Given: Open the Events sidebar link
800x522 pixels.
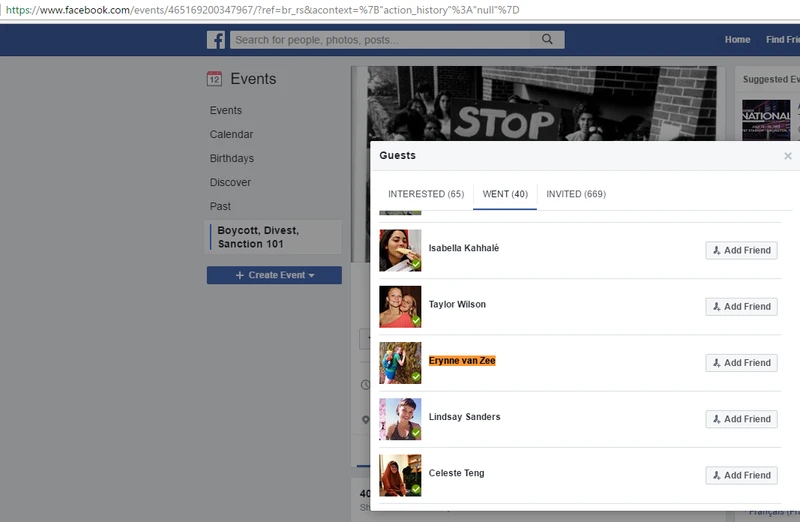Looking at the screenshot, I should 226,110.
